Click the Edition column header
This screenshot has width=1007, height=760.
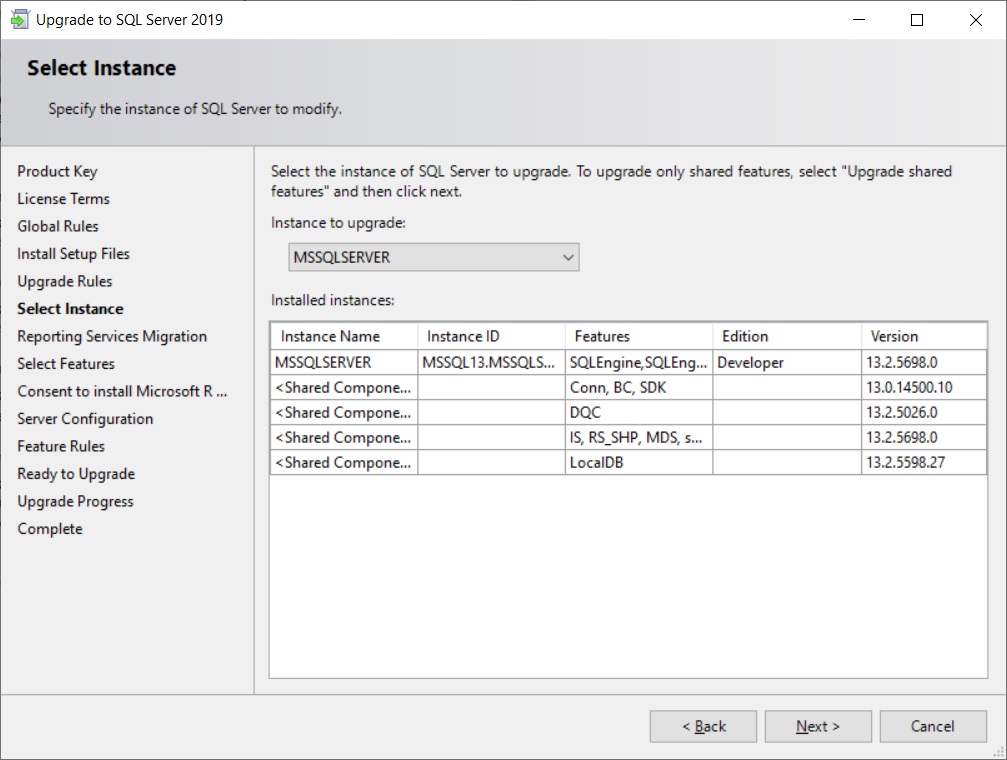[x=787, y=336]
